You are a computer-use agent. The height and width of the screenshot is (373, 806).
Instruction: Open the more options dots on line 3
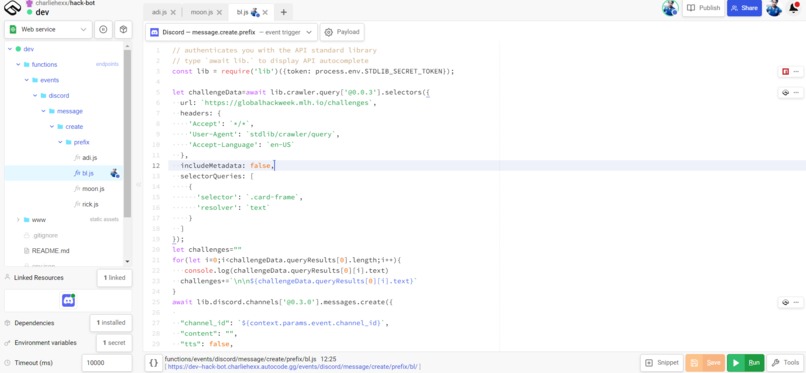(796, 71)
